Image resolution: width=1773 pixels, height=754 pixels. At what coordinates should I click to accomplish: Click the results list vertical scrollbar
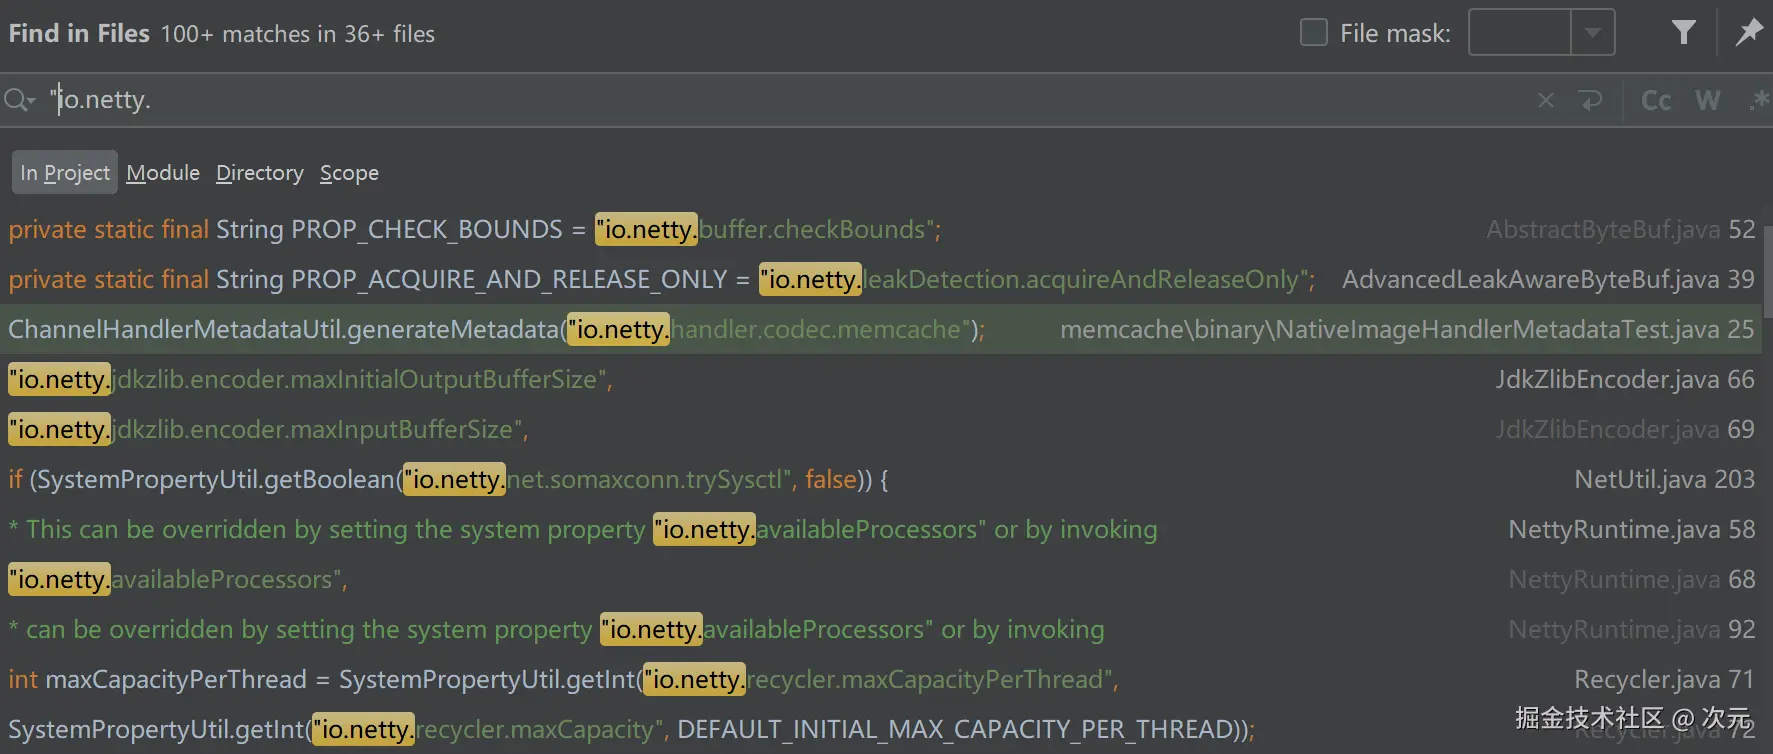[x=1767, y=270]
